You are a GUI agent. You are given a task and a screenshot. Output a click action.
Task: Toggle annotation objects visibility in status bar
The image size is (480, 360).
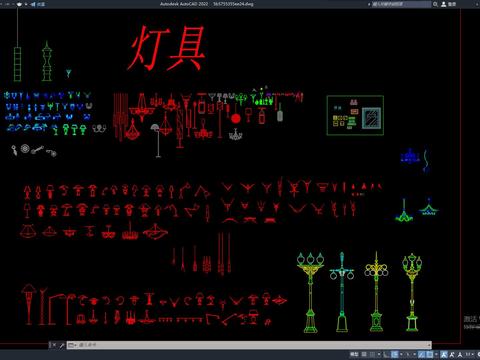tap(444, 354)
